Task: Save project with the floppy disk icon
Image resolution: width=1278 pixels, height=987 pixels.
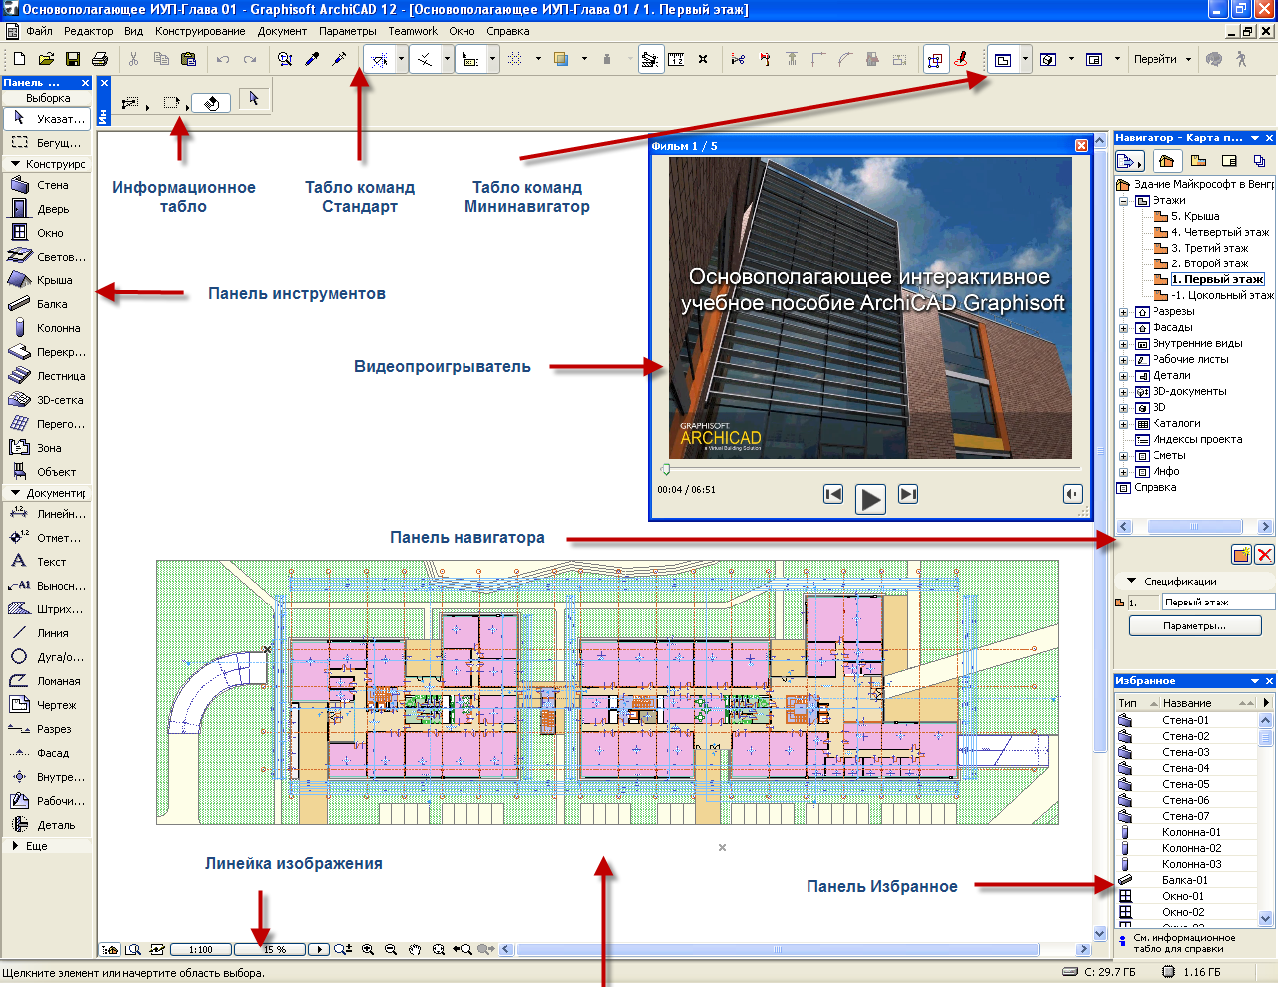Action: pos(72,59)
